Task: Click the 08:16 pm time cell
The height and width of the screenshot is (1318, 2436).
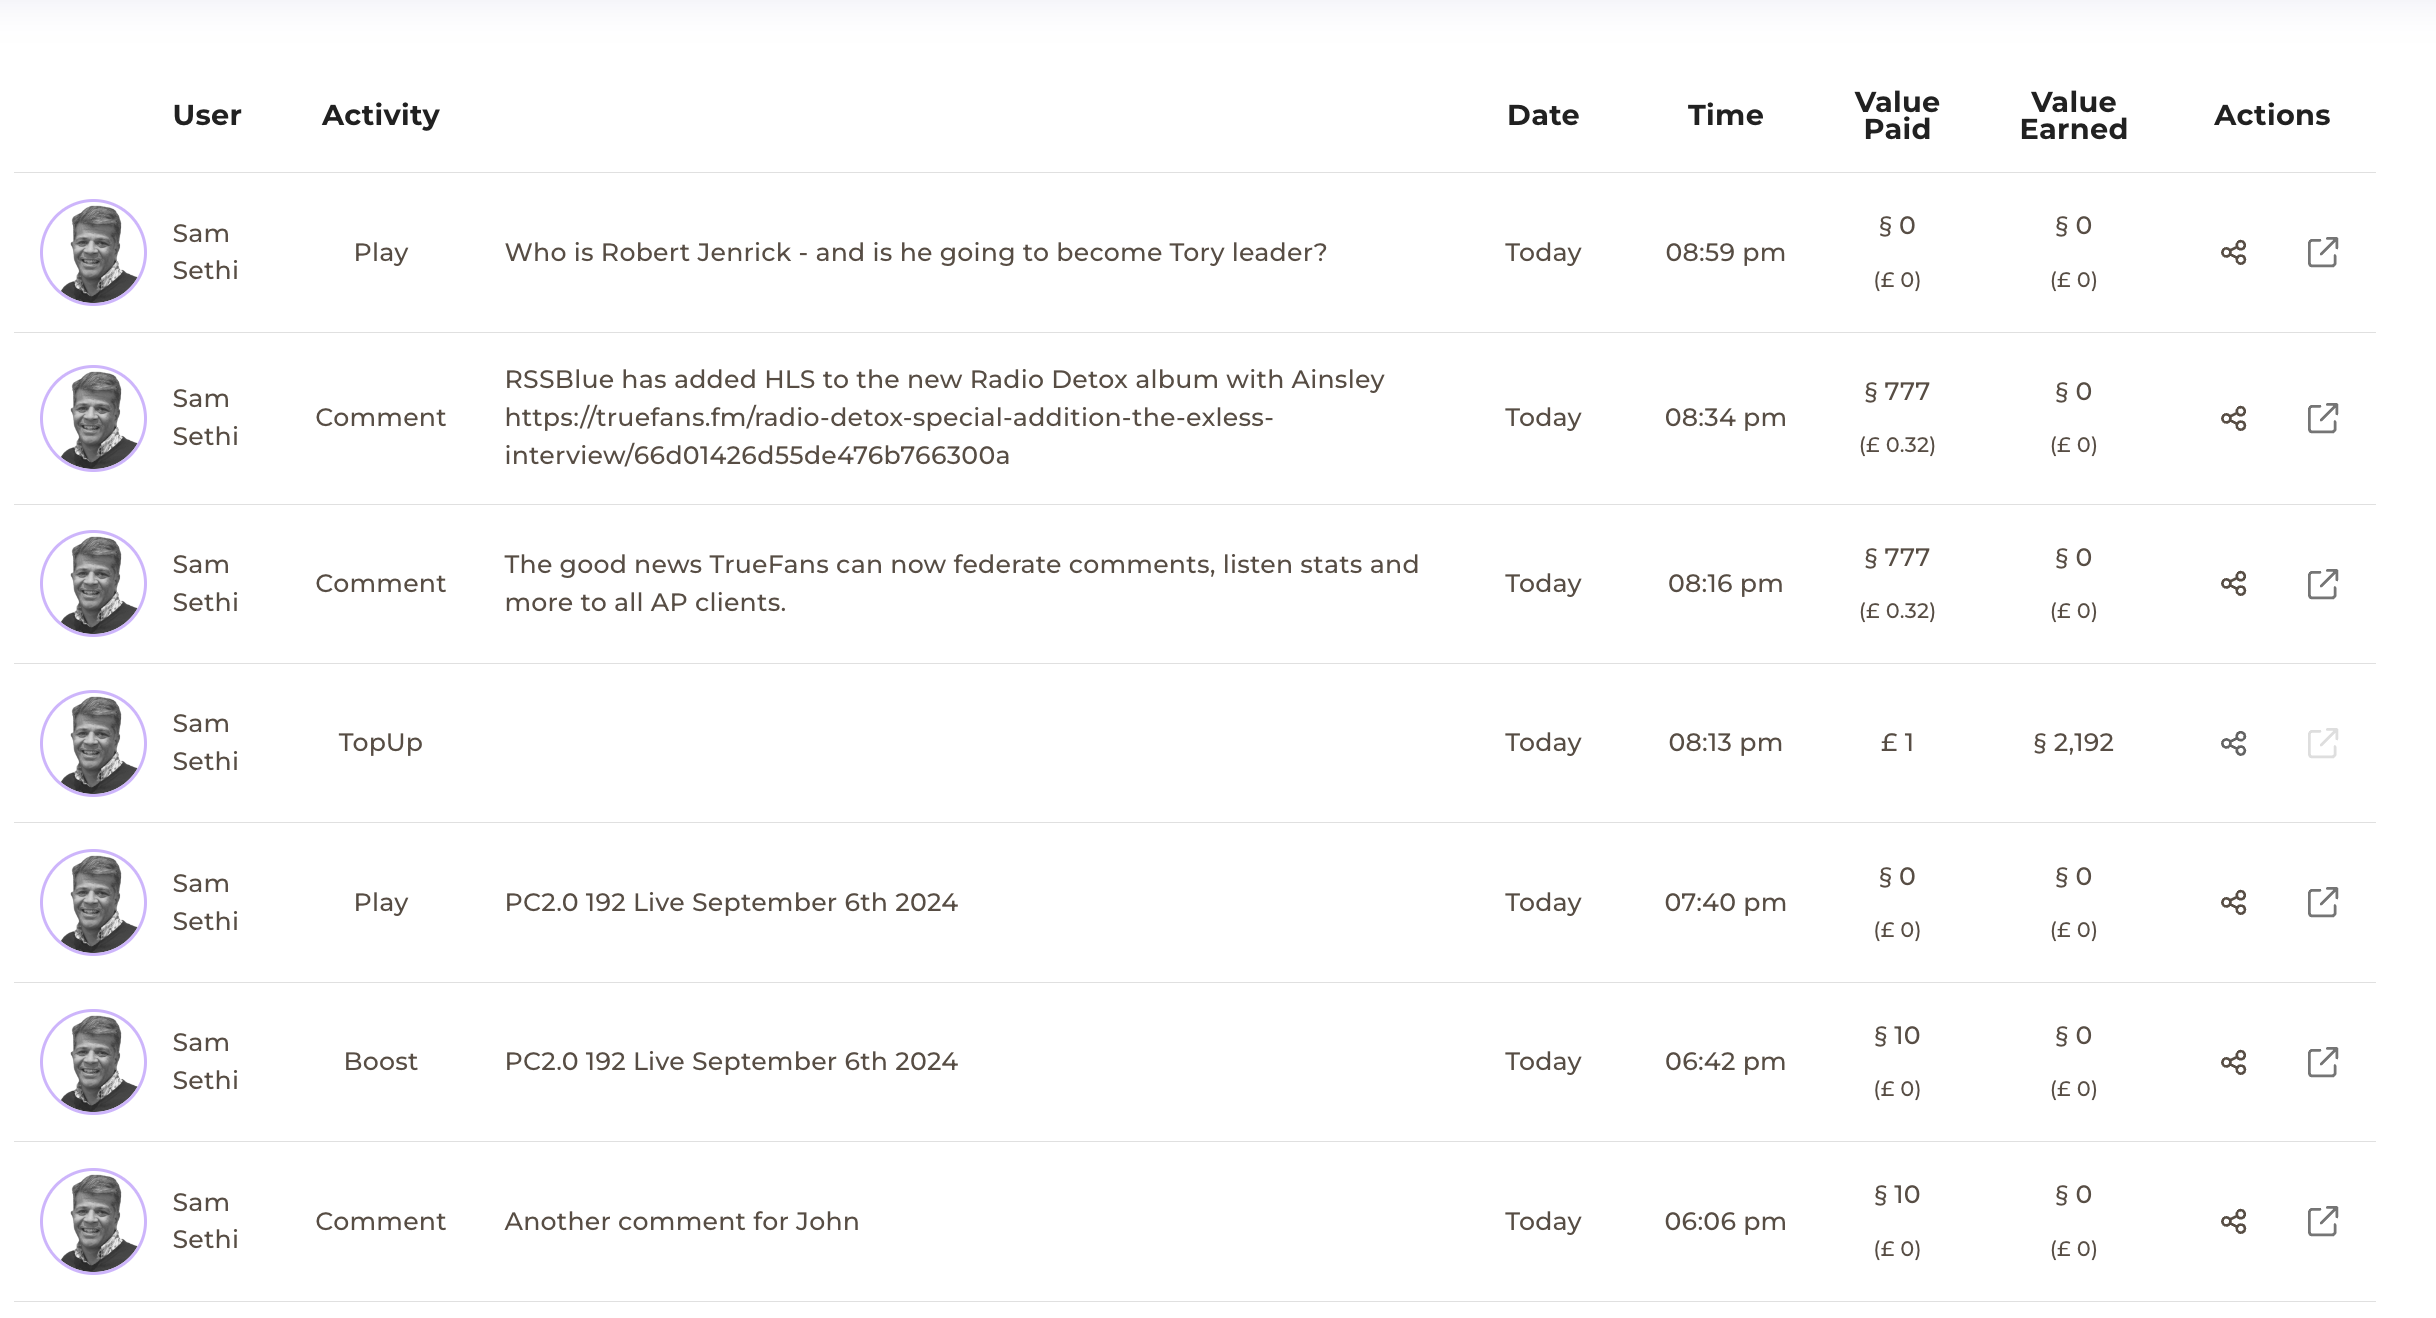Action: click(x=1725, y=583)
